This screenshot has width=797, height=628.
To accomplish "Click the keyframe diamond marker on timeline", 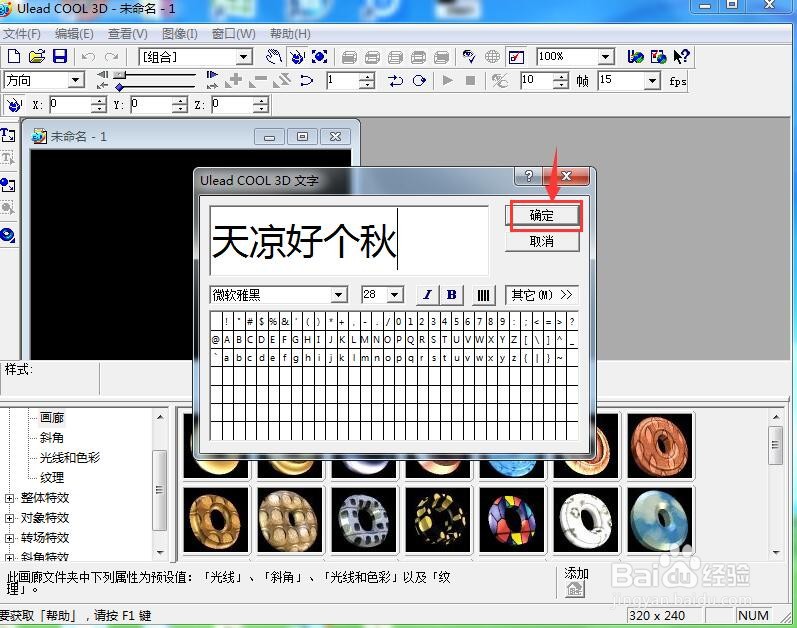I will (119, 87).
